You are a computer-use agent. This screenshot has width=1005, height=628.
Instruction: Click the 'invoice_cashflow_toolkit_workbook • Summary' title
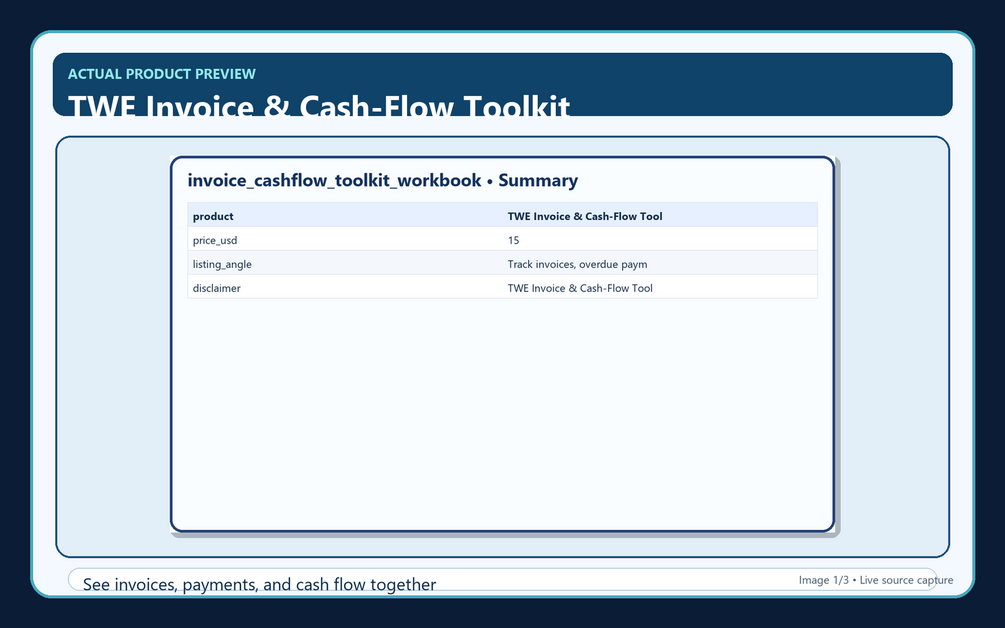point(383,180)
